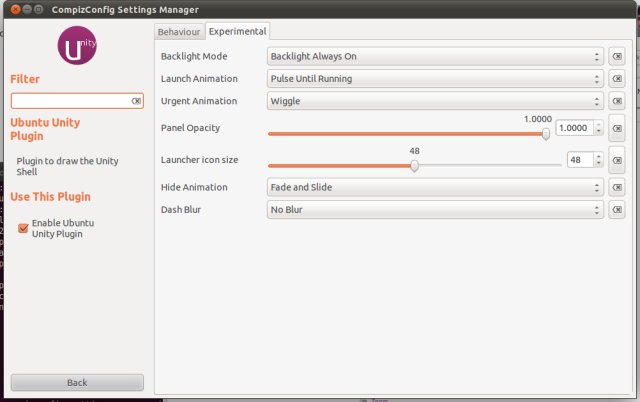Open the Urgent Animation dropdown showing Wiggle

pyautogui.click(x=435, y=101)
